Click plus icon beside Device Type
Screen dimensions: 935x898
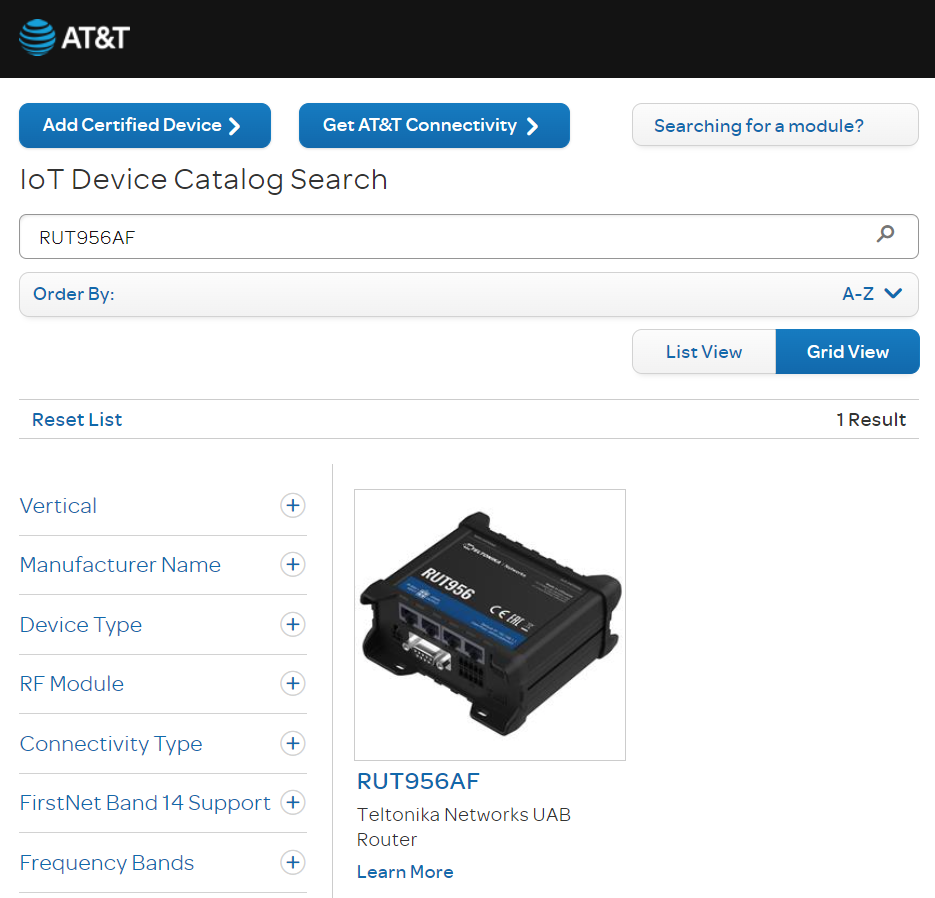[x=292, y=625]
